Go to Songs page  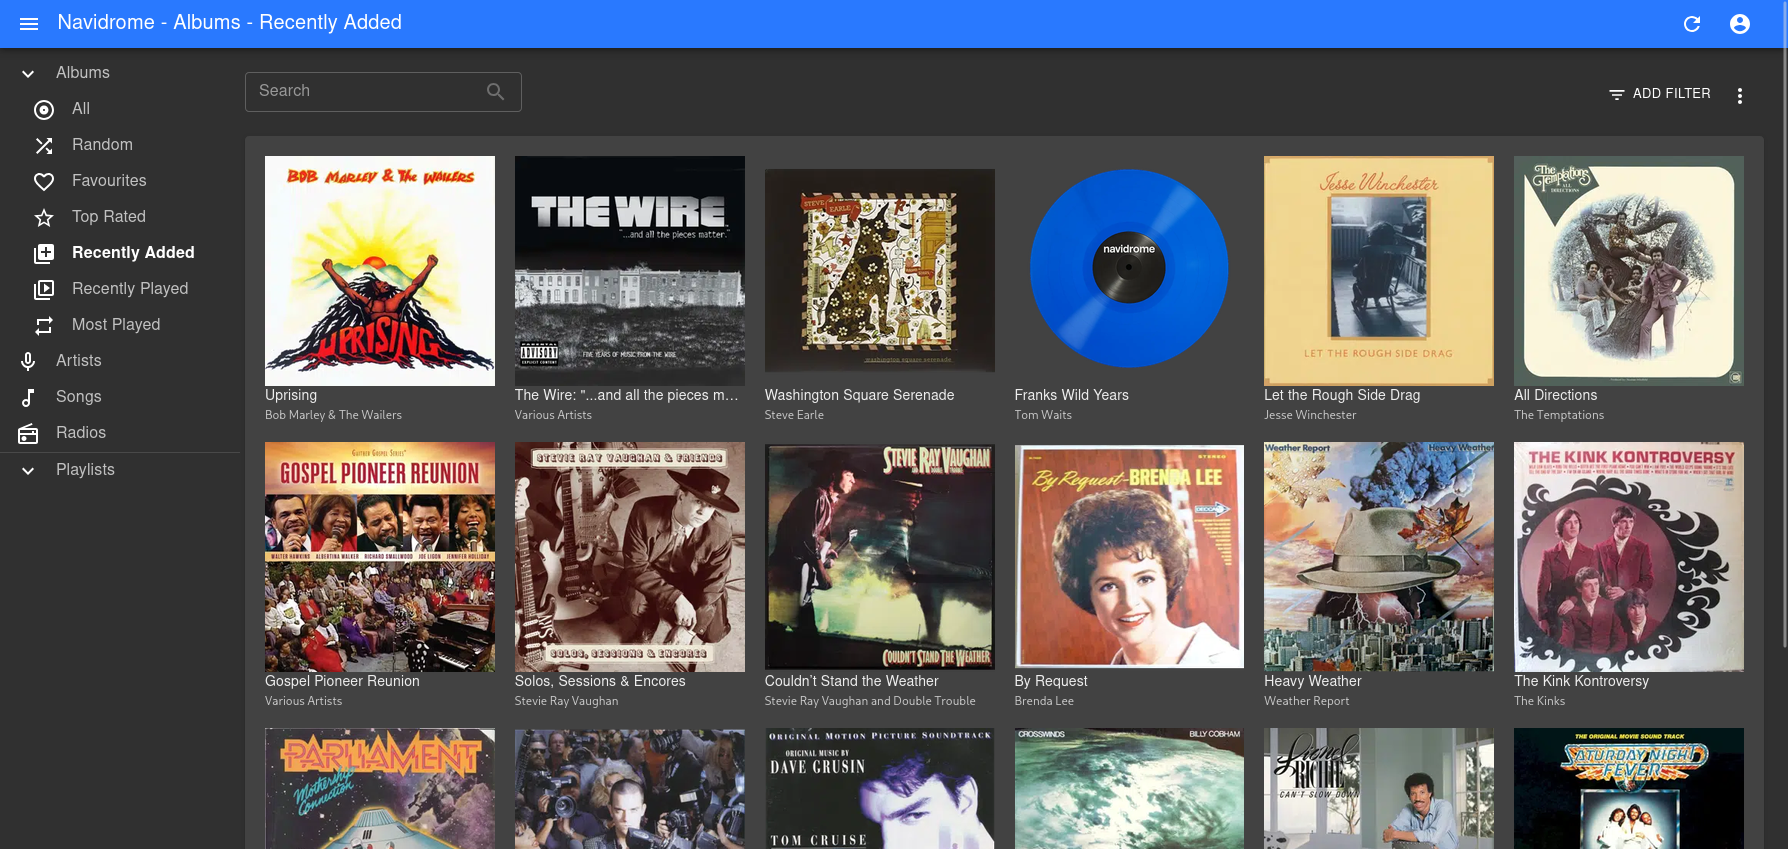pos(120,397)
